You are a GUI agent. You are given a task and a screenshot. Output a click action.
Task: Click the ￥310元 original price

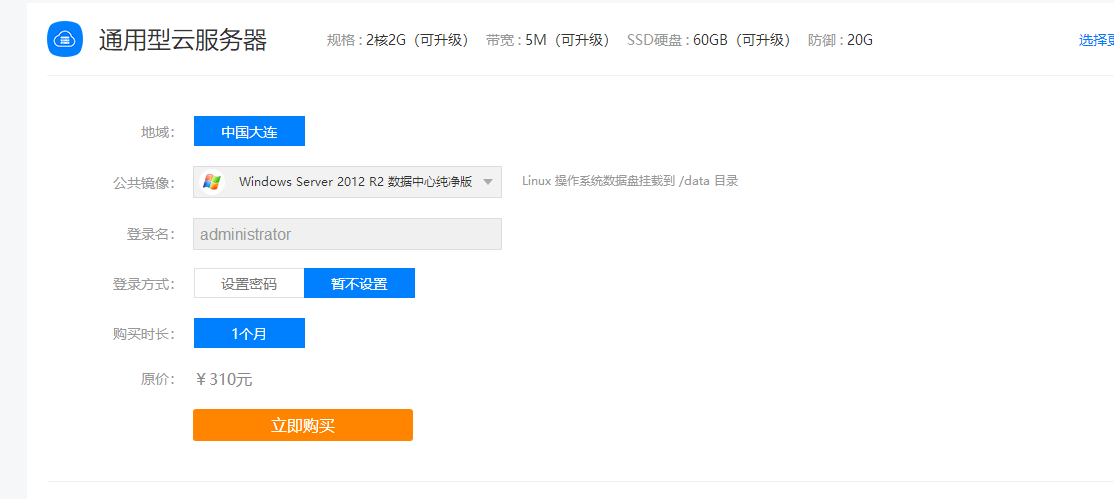(x=223, y=379)
